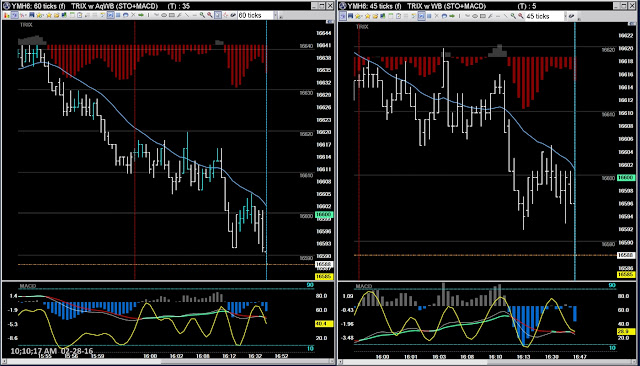Toggle the highlighted button right of red magnifier, 60 ticks

(x=217, y=15)
